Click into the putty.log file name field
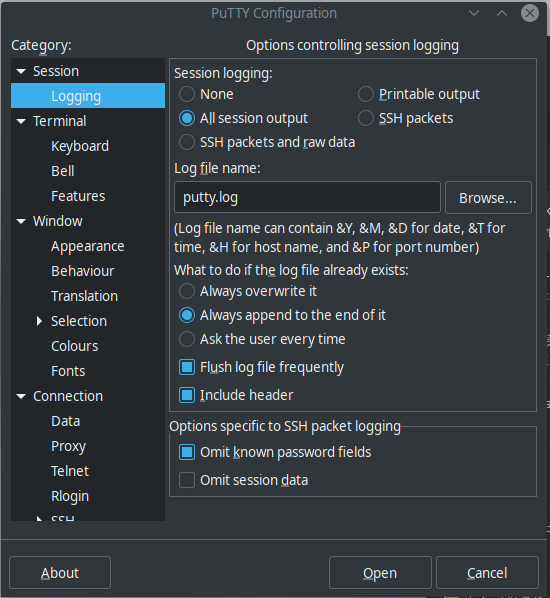 coord(307,197)
